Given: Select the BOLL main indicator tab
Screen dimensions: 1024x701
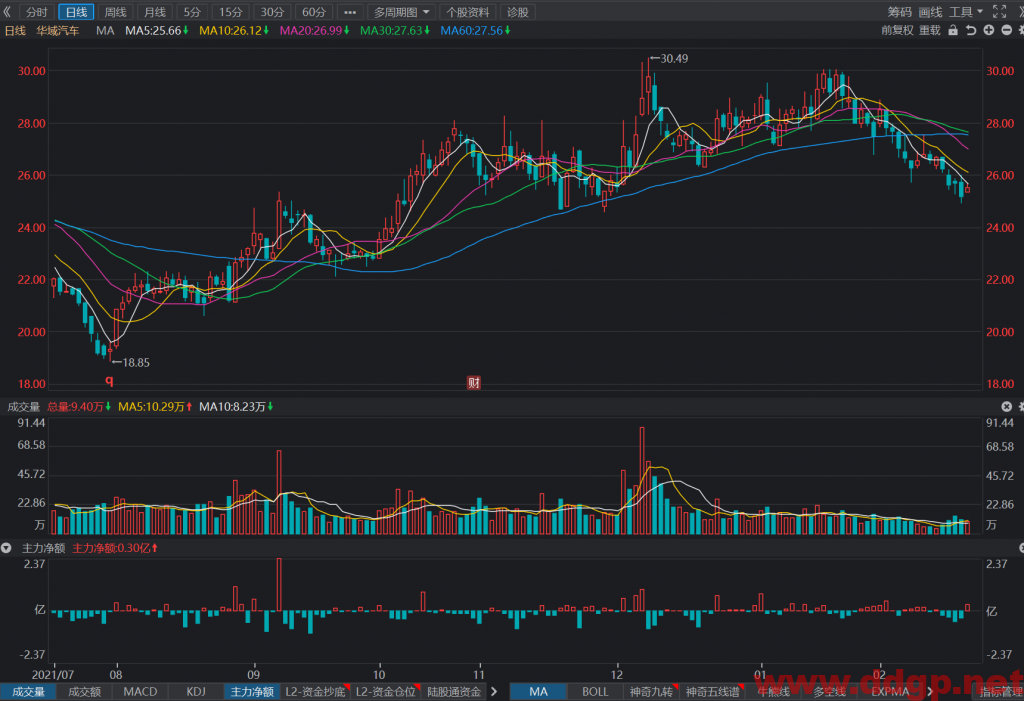Looking at the screenshot, I should (x=595, y=692).
